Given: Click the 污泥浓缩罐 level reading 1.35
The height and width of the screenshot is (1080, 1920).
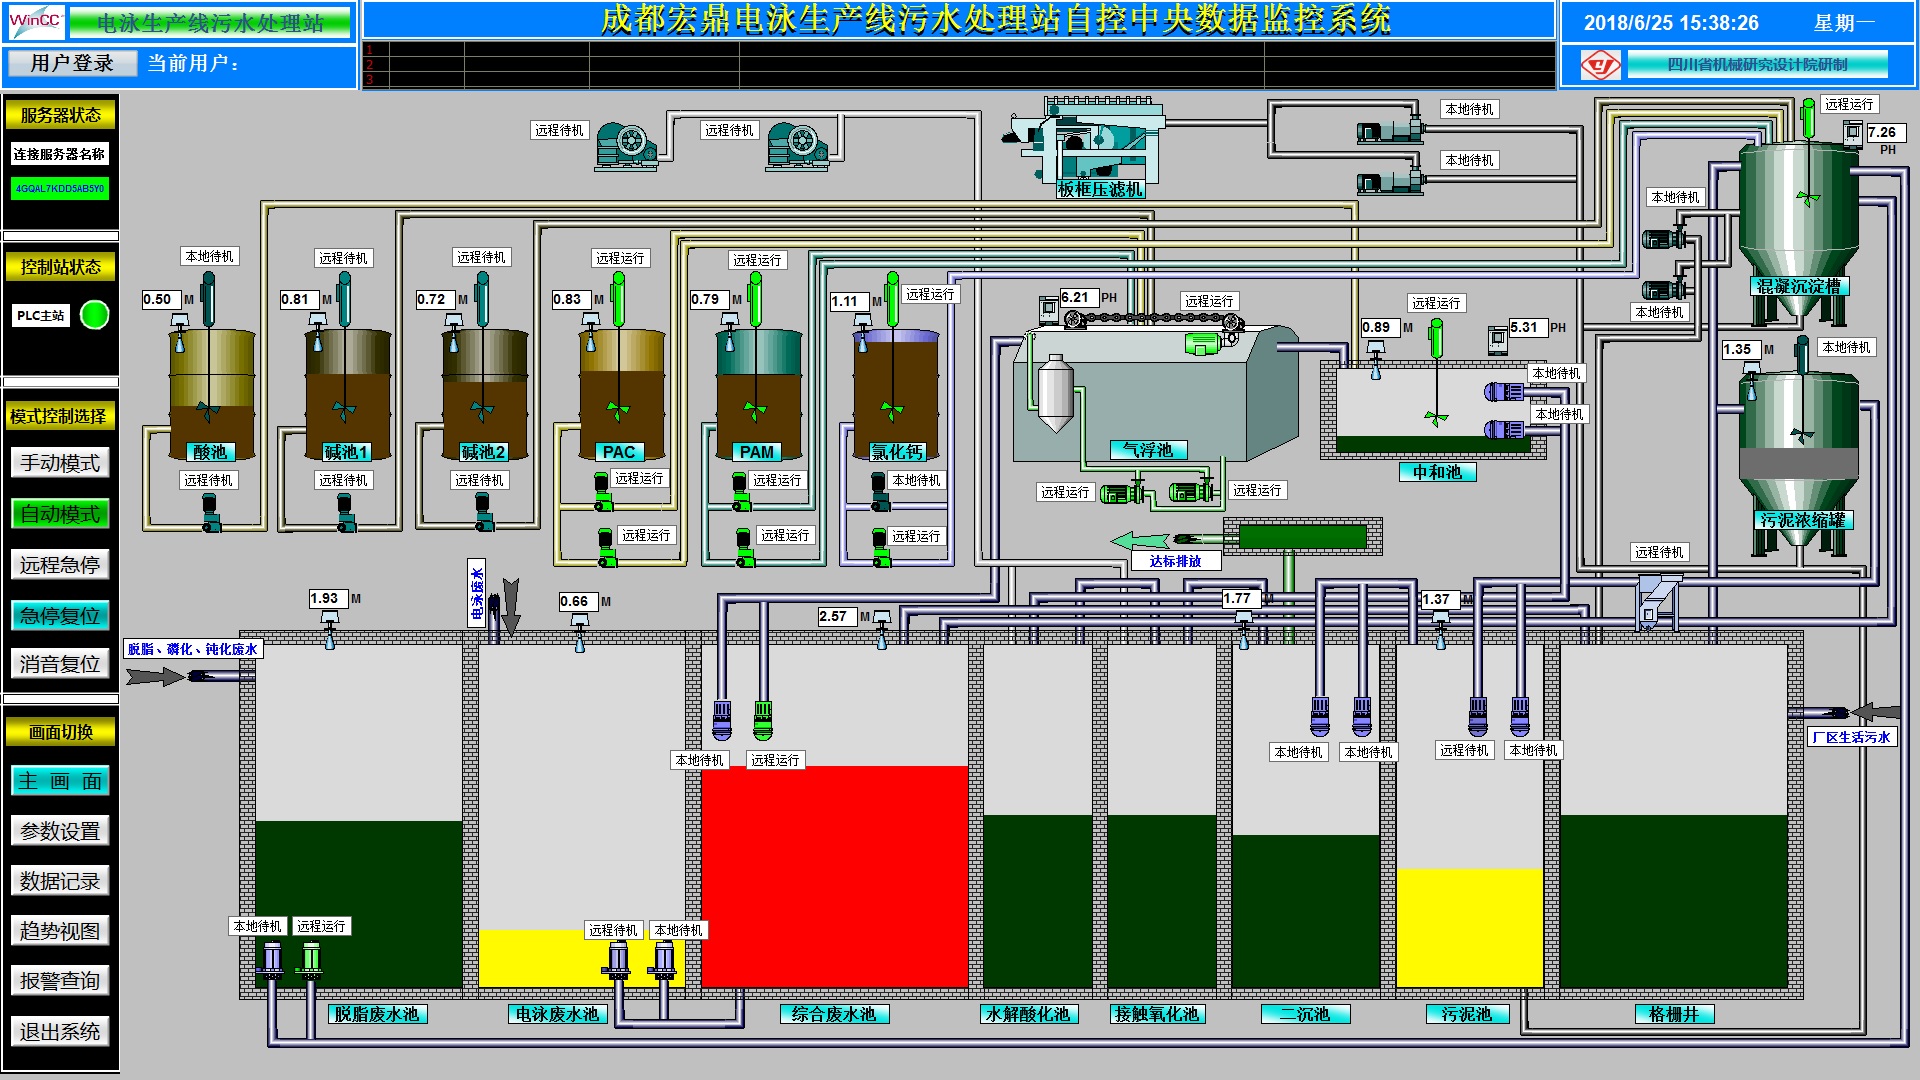Looking at the screenshot, I should (x=1741, y=350).
